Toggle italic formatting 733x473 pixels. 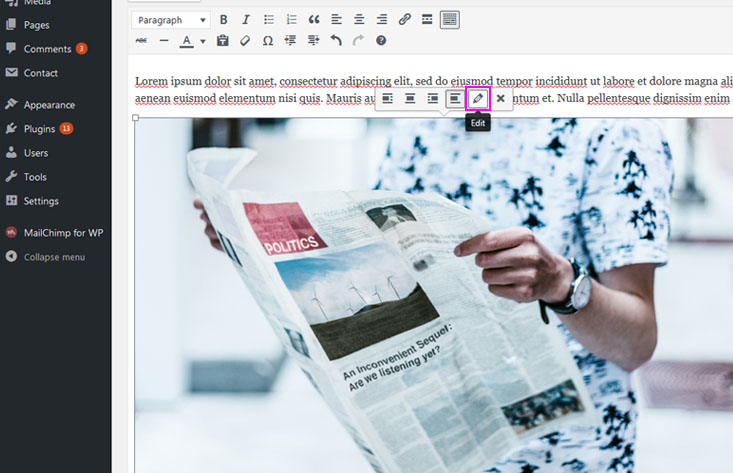click(x=246, y=20)
